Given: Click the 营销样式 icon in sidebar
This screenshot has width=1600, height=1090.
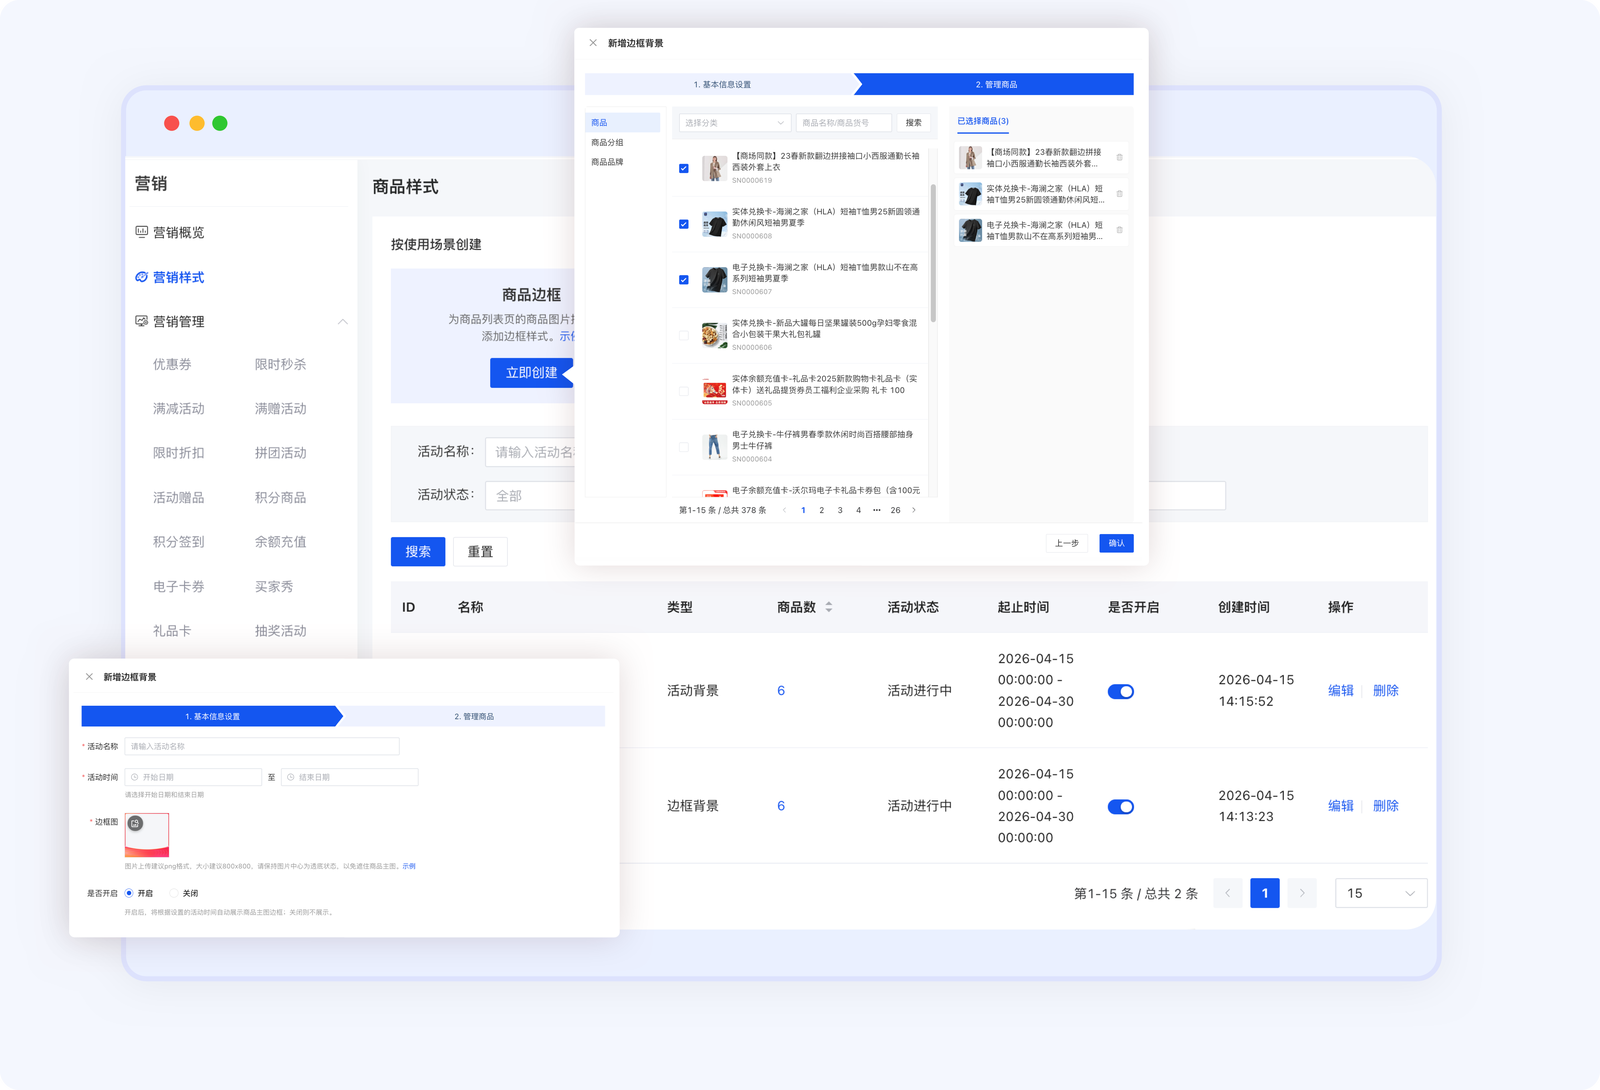Looking at the screenshot, I should [141, 277].
